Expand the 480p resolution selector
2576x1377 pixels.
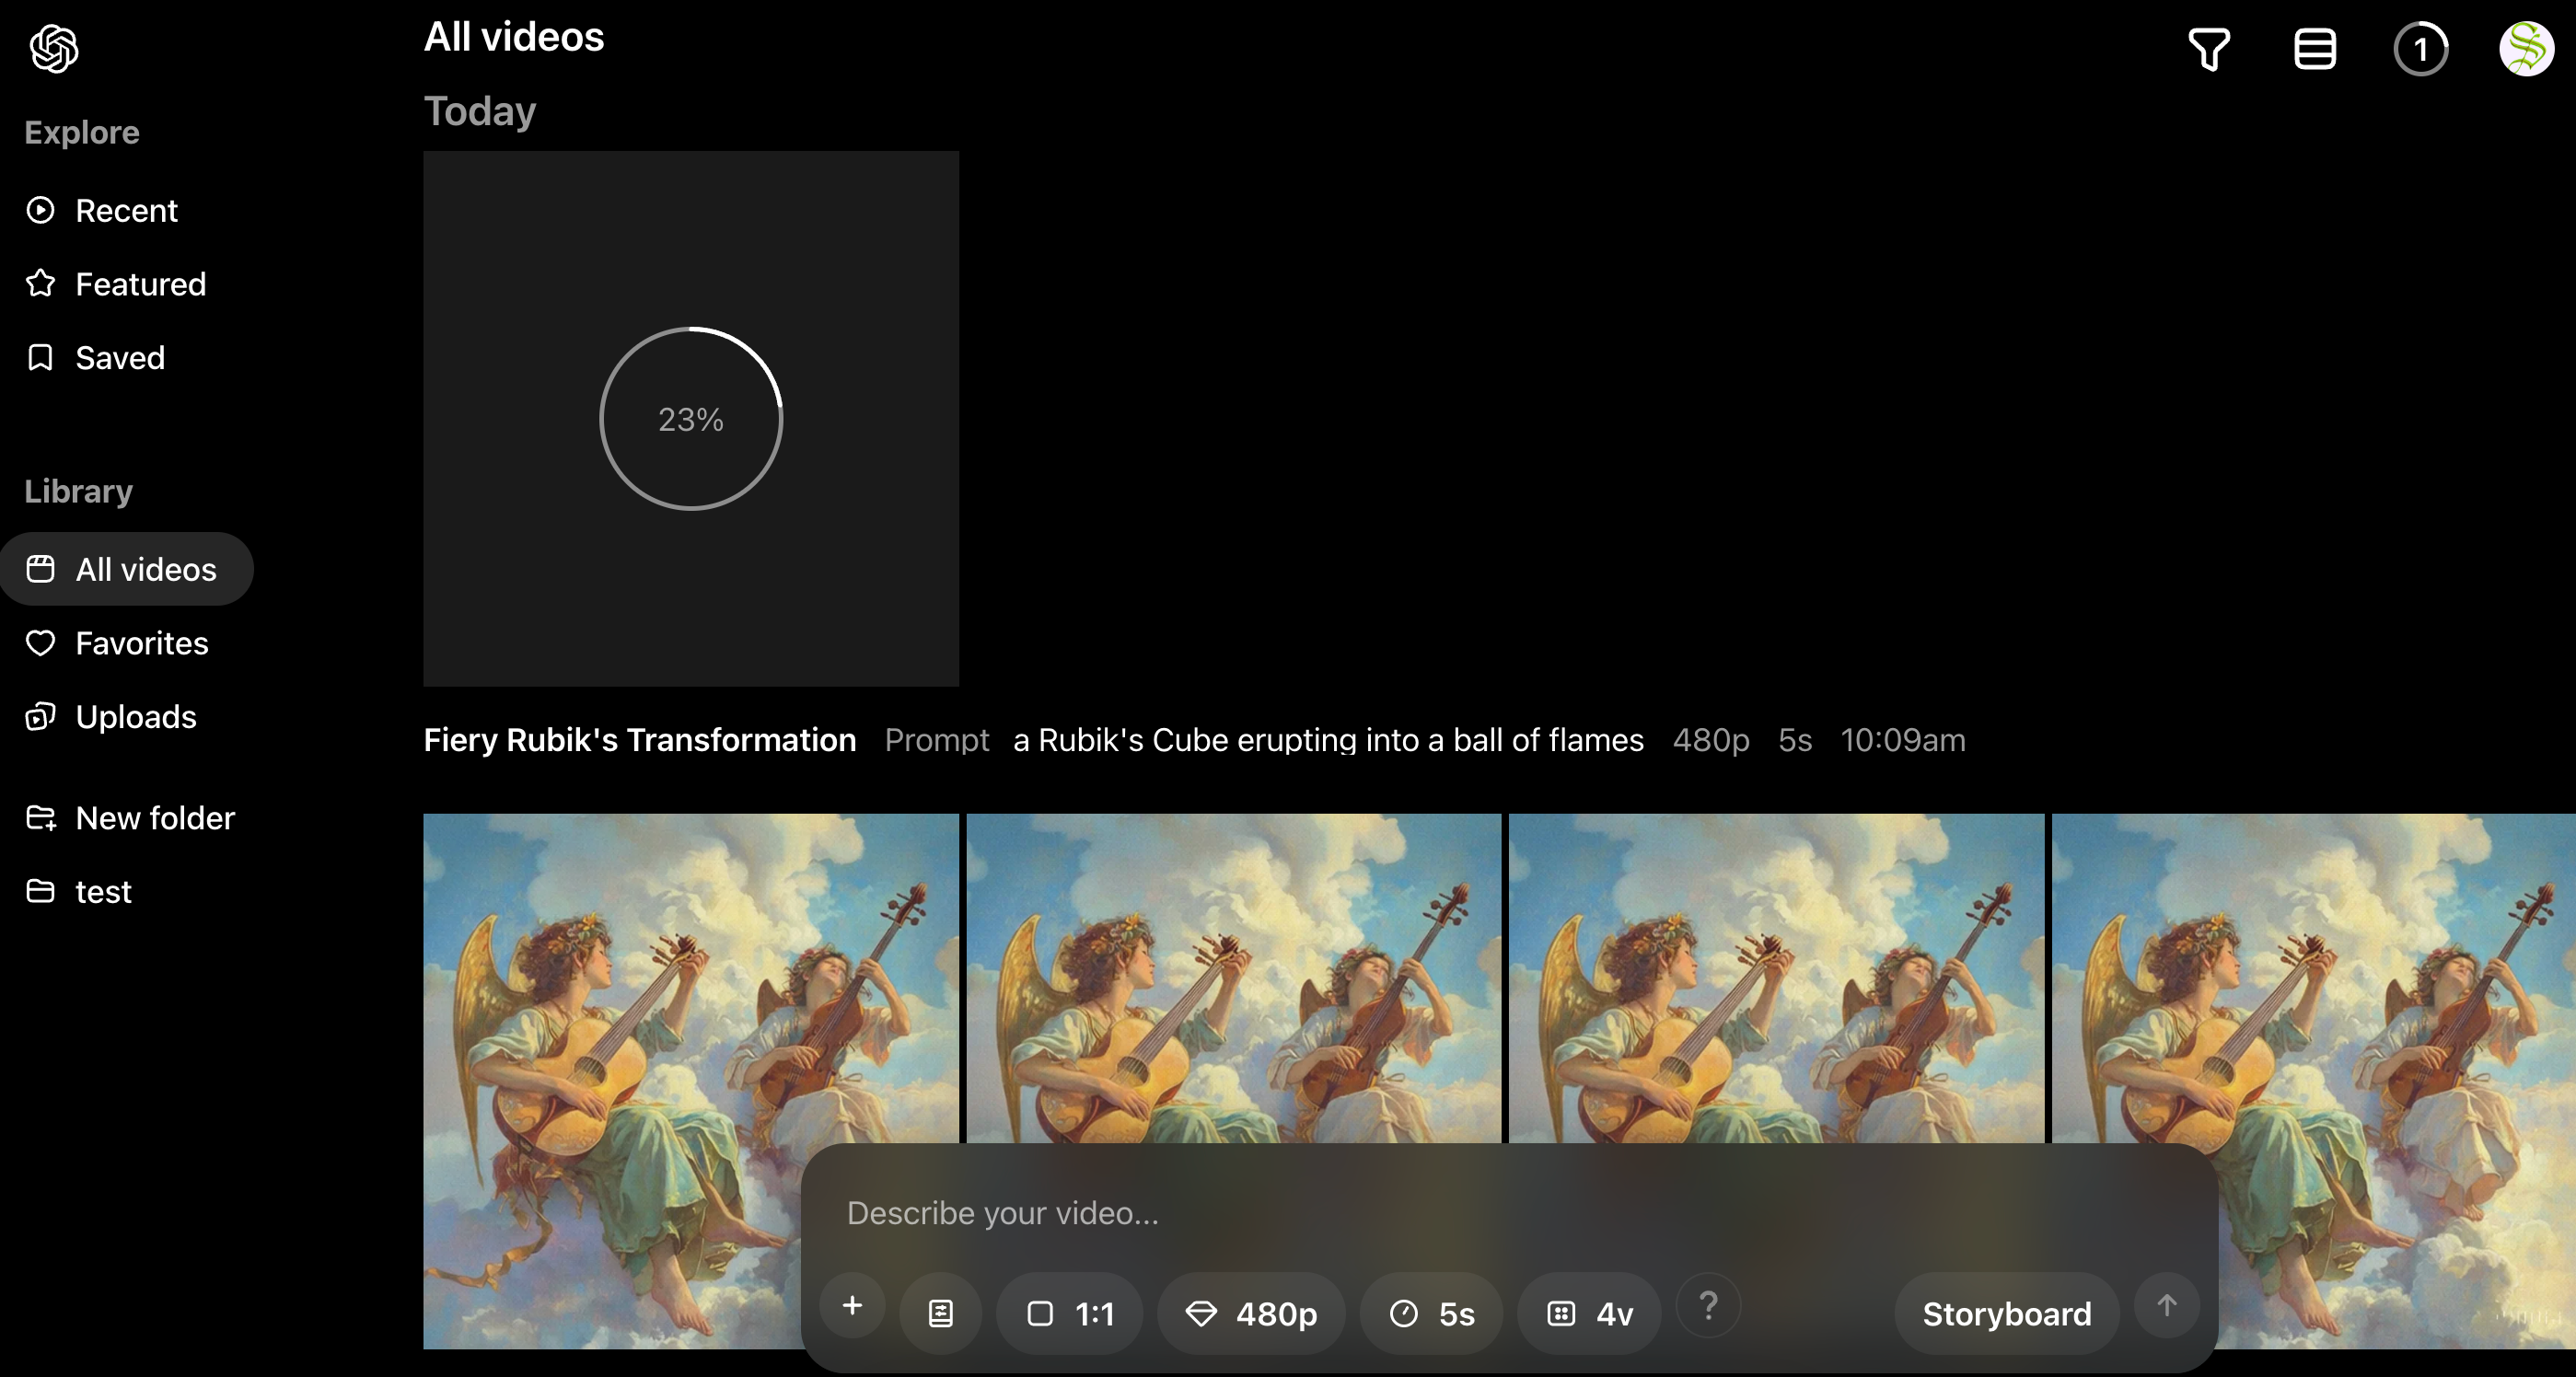pyautogui.click(x=1251, y=1313)
